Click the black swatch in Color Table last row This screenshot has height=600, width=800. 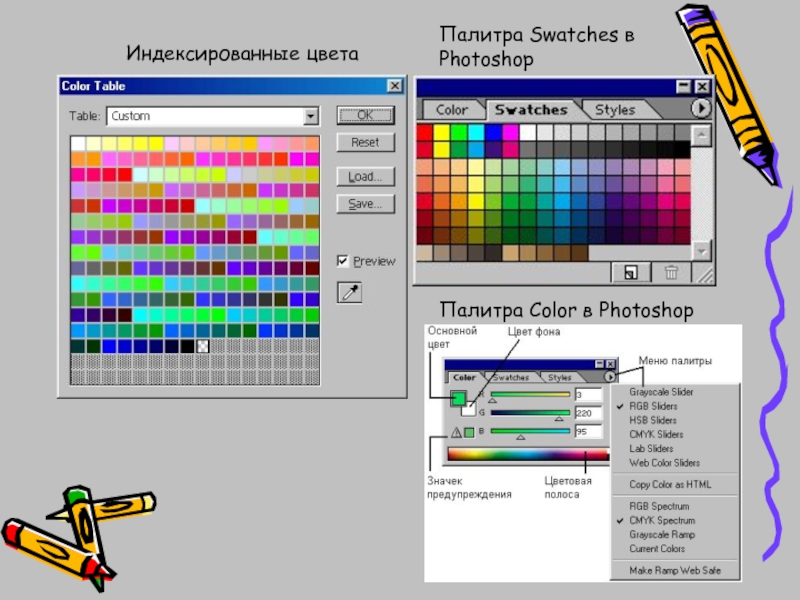point(187,346)
